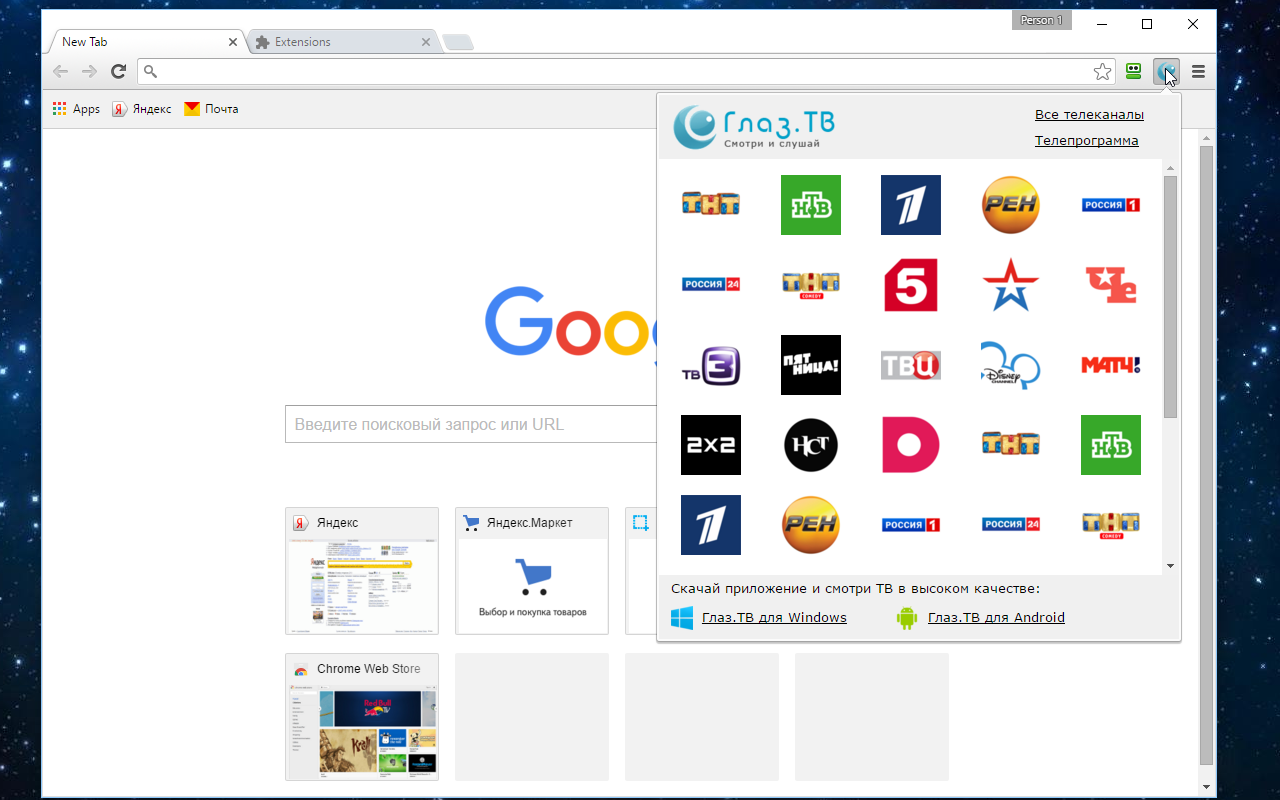This screenshot has height=800, width=1280.
Task: Bookmark this page with the star icon
Action: (1102, 72)
